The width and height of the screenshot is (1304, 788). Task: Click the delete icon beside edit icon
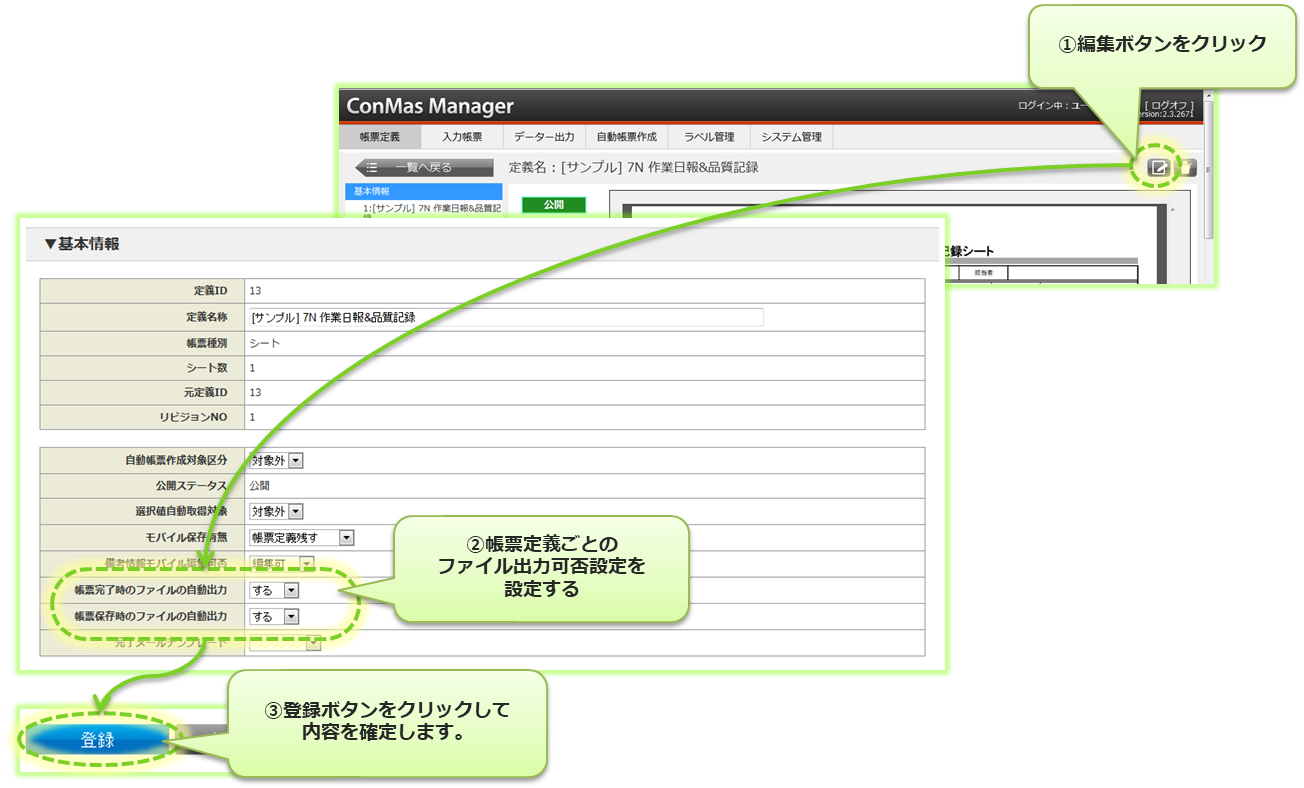[x=1186, y=168]
